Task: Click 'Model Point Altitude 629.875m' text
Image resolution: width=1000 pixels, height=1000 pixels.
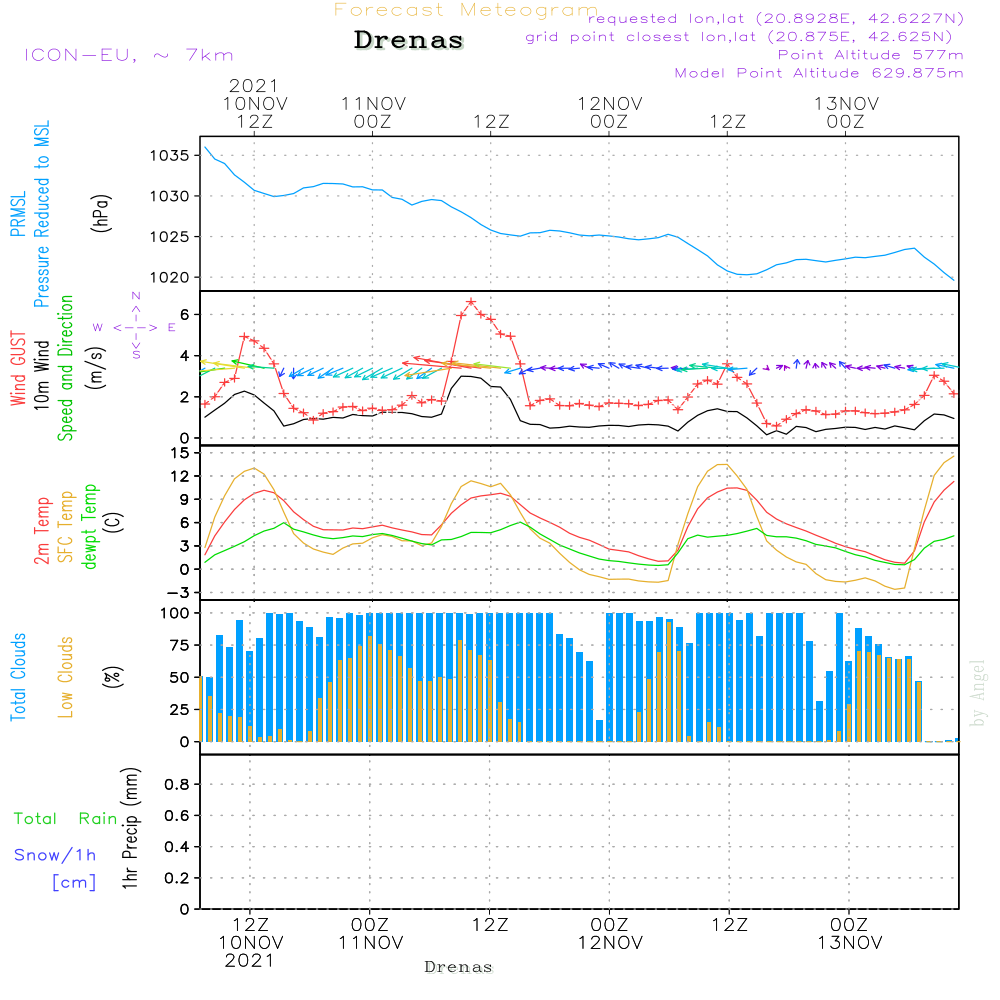Action: [819, 73]
